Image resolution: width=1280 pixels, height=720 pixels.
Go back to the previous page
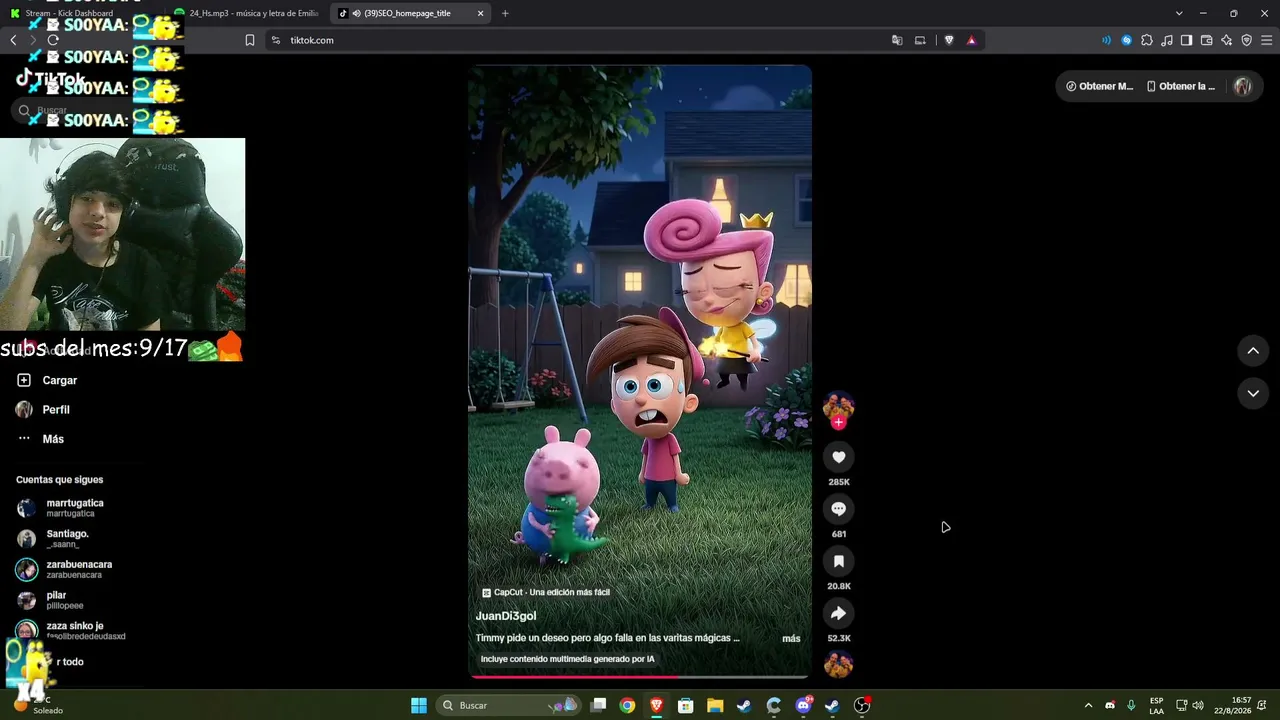point(13,40)
